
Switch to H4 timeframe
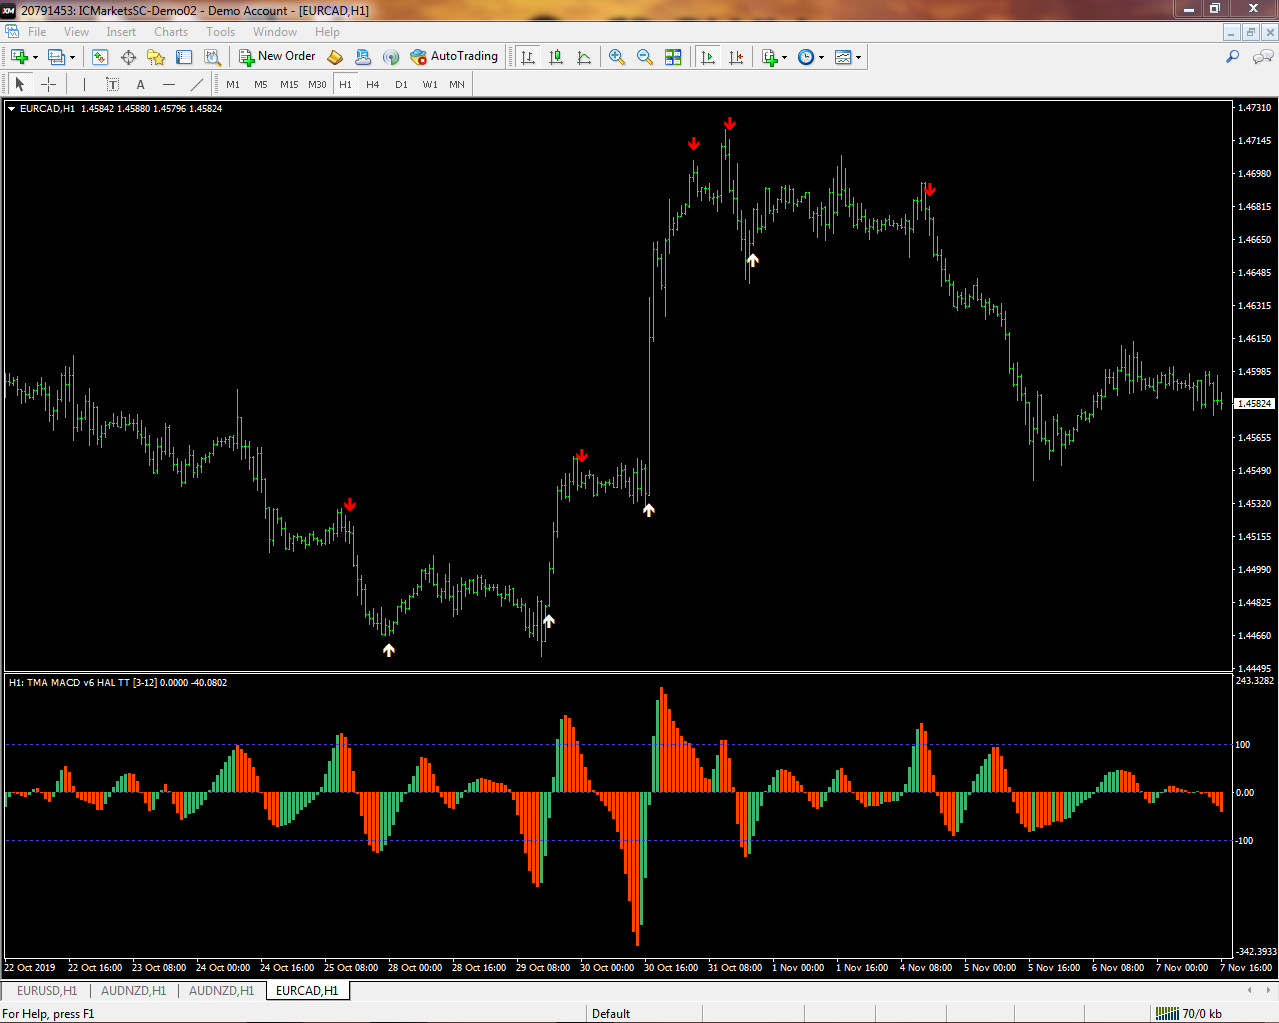click(x=373, y=85)
